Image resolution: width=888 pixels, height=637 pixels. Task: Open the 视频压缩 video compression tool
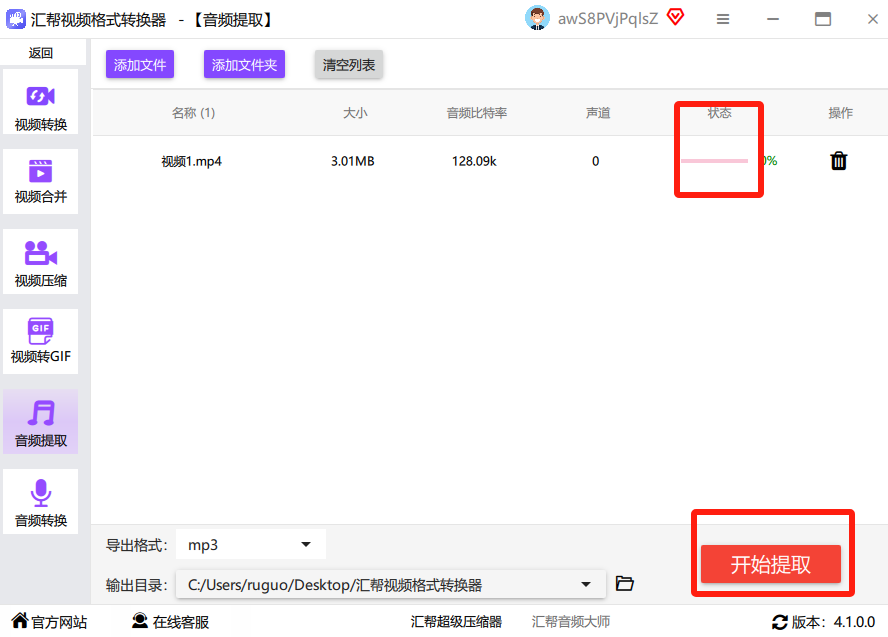point(41,262)
